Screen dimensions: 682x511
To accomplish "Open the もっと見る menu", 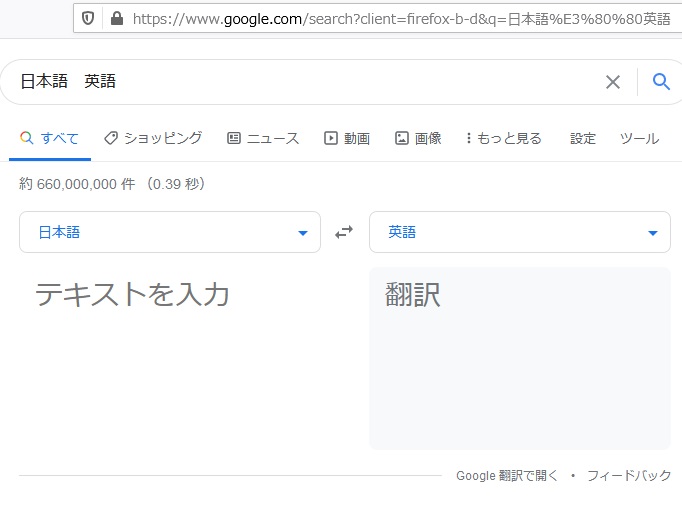I will (504, 138).
